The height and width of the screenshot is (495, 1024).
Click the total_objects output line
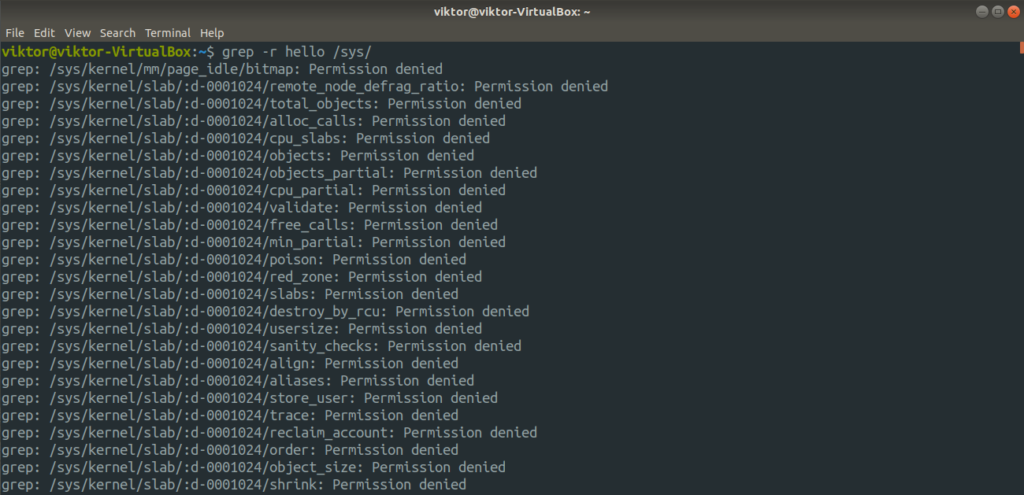click(261, 104)
